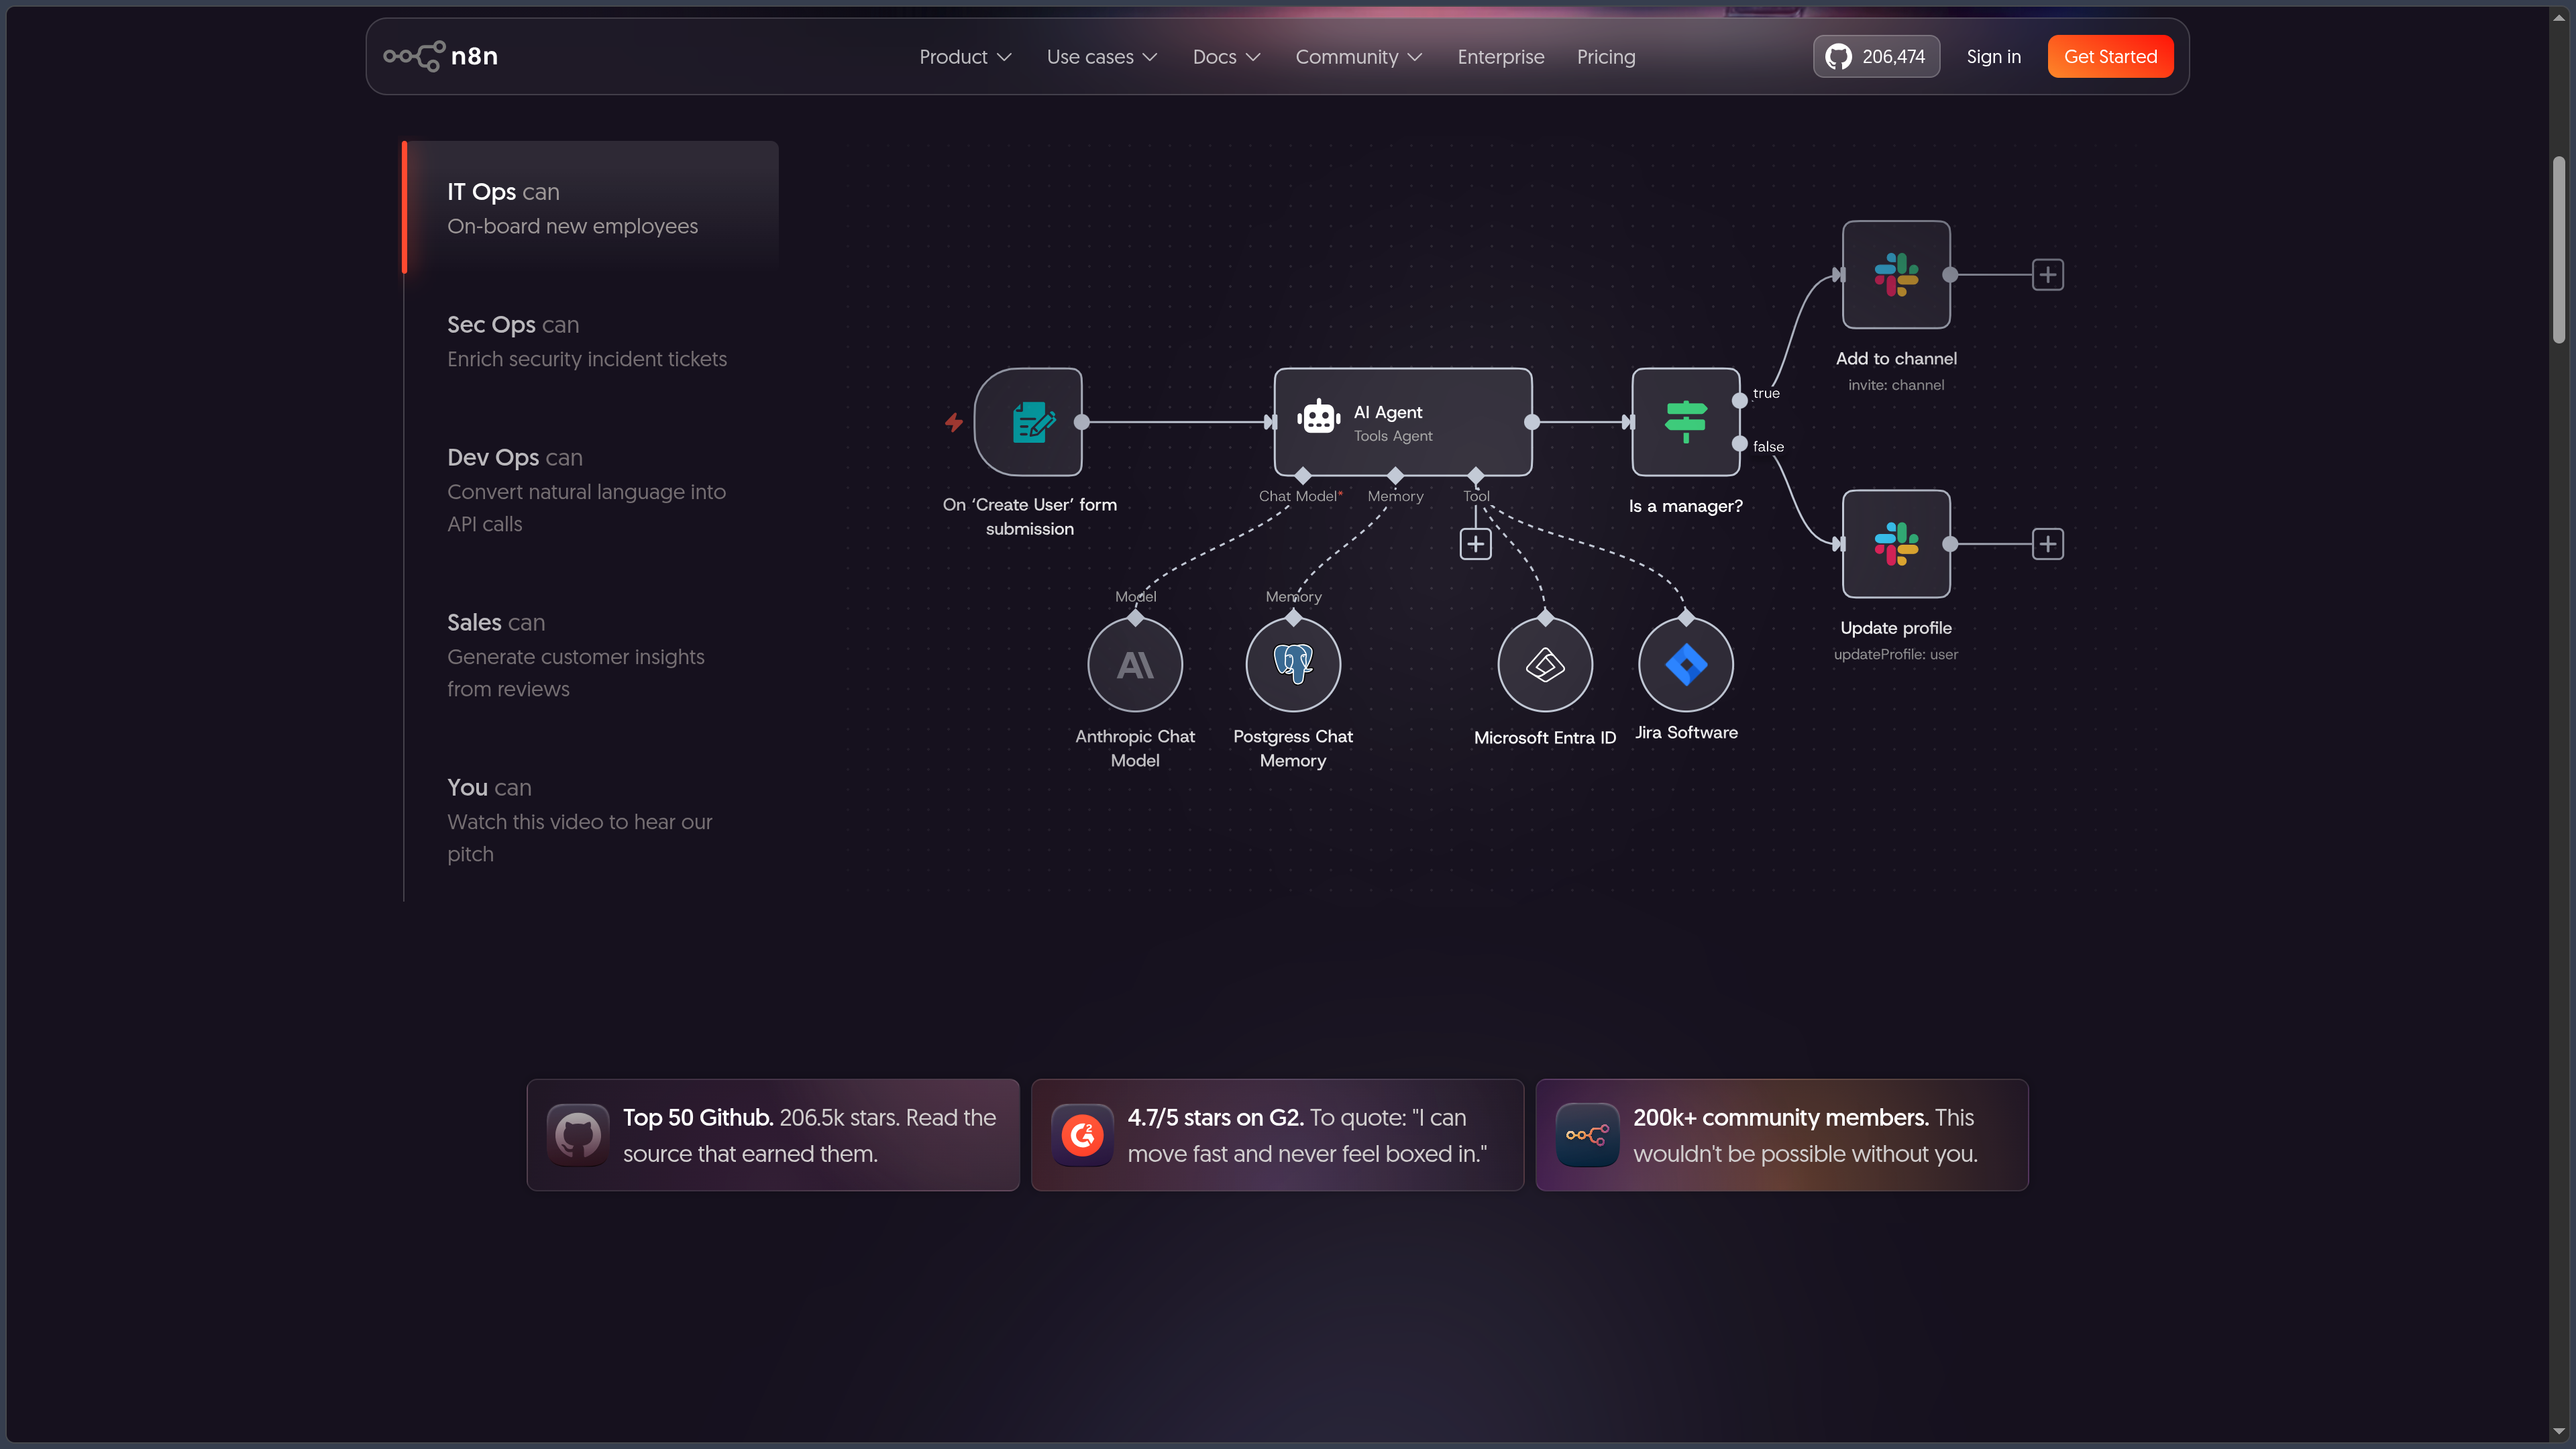2576x1449 pixels.
Task: Select the 'Create User' form trigger node
Action: tap(1028, 422)
